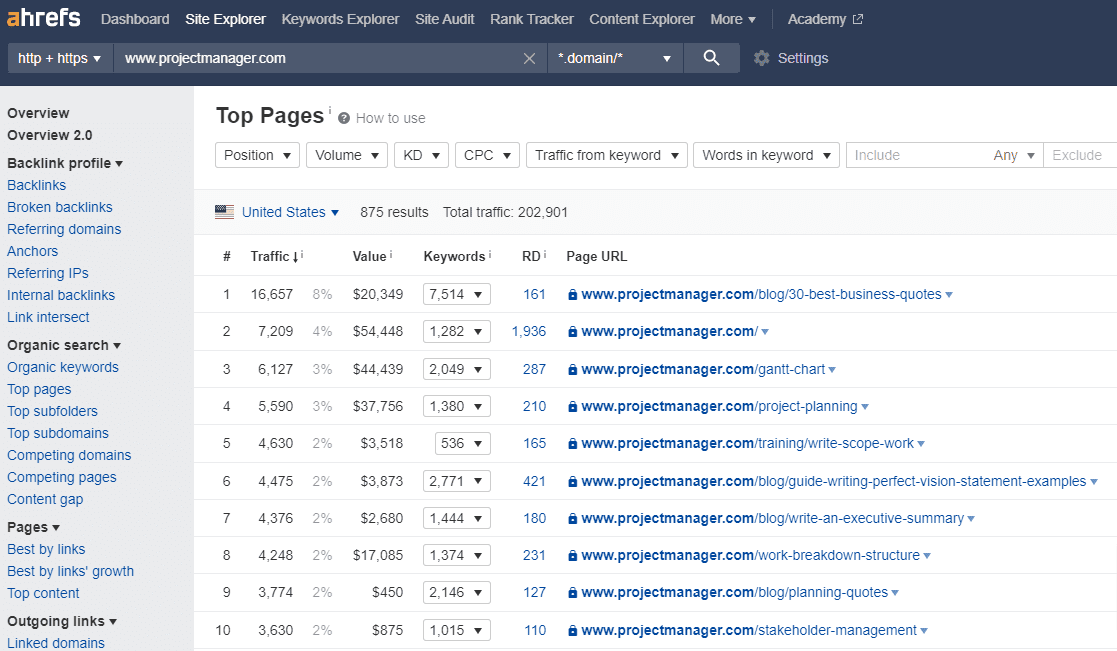
Task: Click the lock icon beside stakeholder-management URL
Action: (x=572, y=630)
